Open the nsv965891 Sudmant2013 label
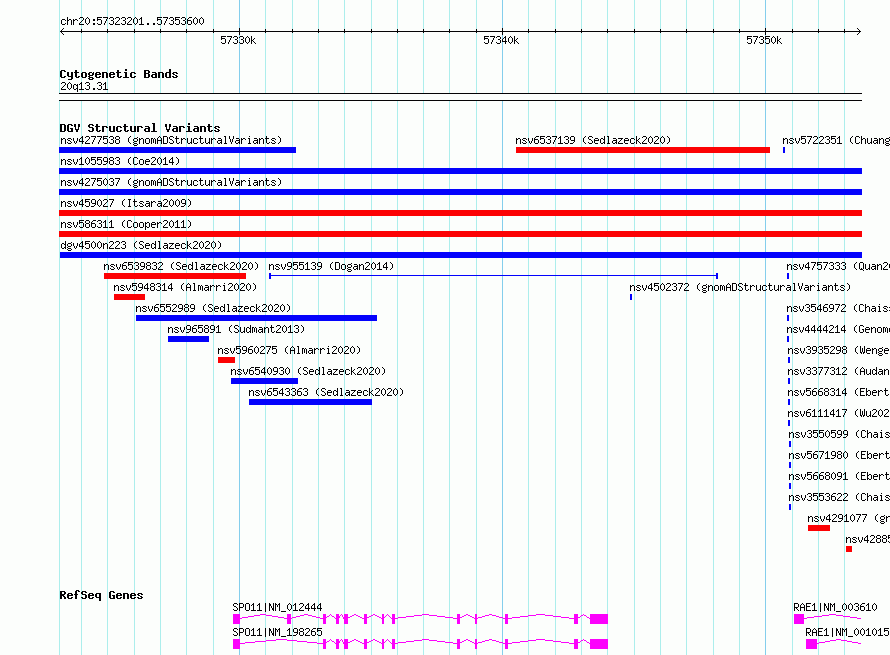The image size is (890, 655). 236,329
